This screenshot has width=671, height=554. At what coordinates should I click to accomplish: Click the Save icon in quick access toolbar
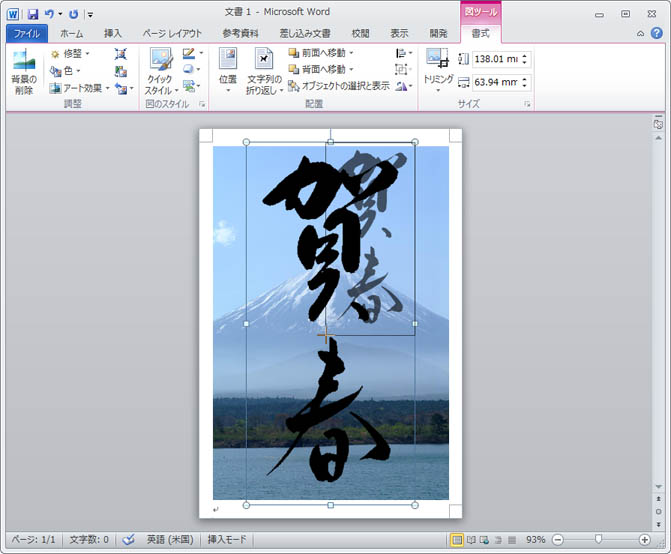point(32,14)
